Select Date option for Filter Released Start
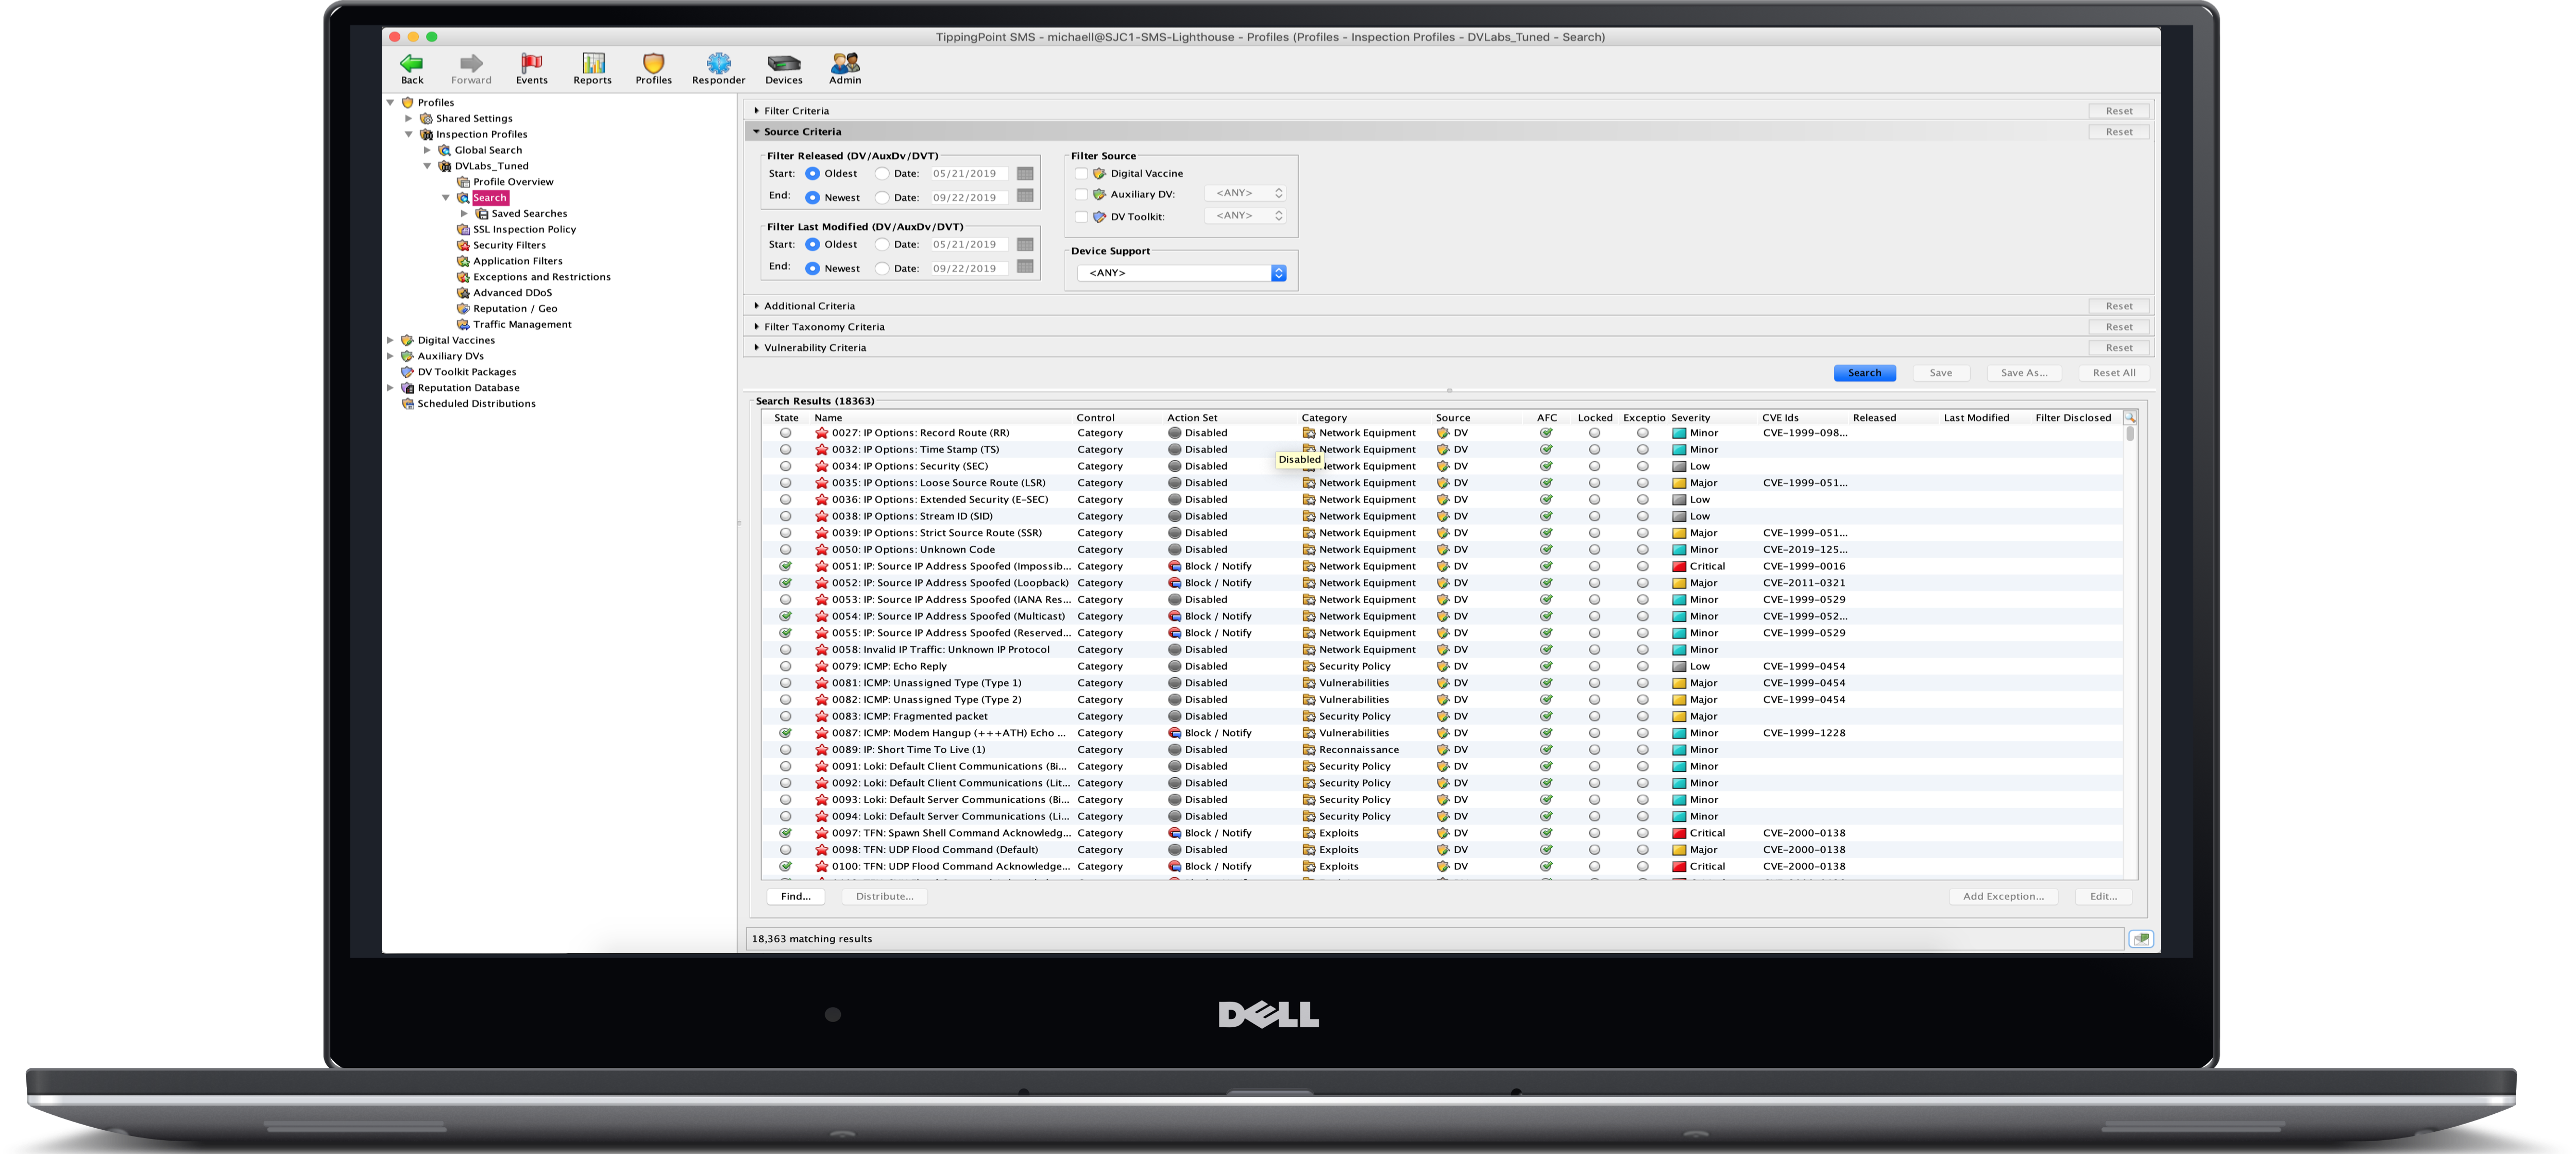The height and width of the screenshot is (1154, 2576). (882, 174)
